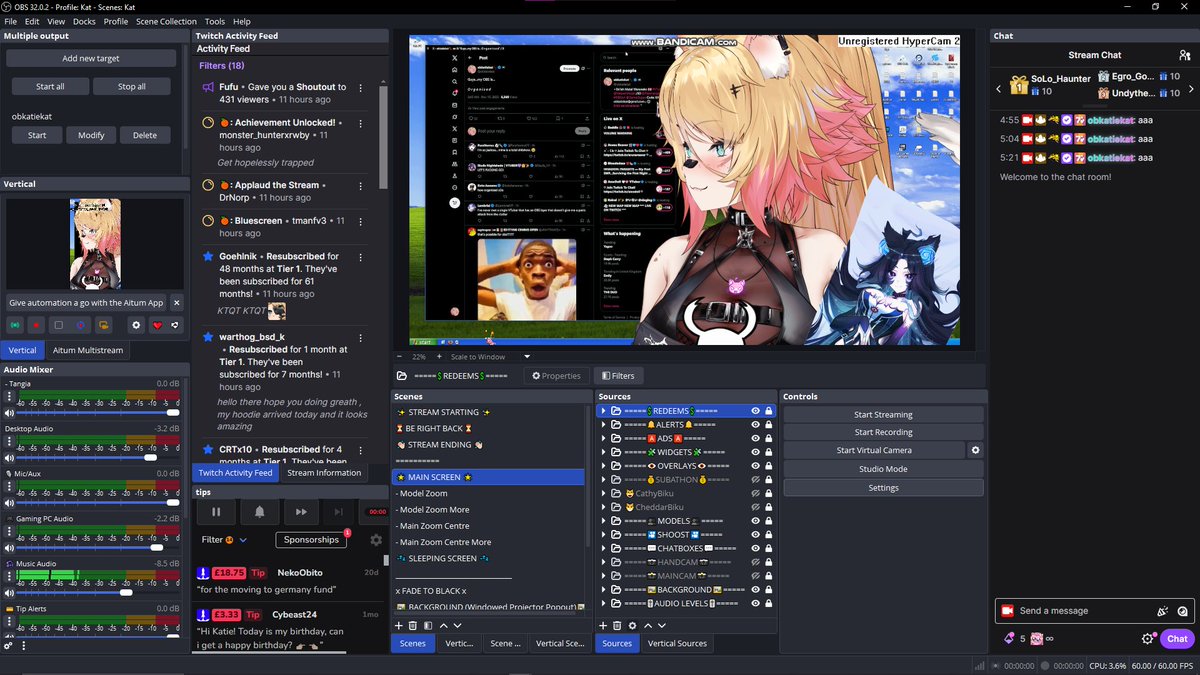The height and width of the screenshot is (675, 1200).
Task: Unlock the OVERLAYS source group
Action: pyautogui.click(x=769, y=466)
